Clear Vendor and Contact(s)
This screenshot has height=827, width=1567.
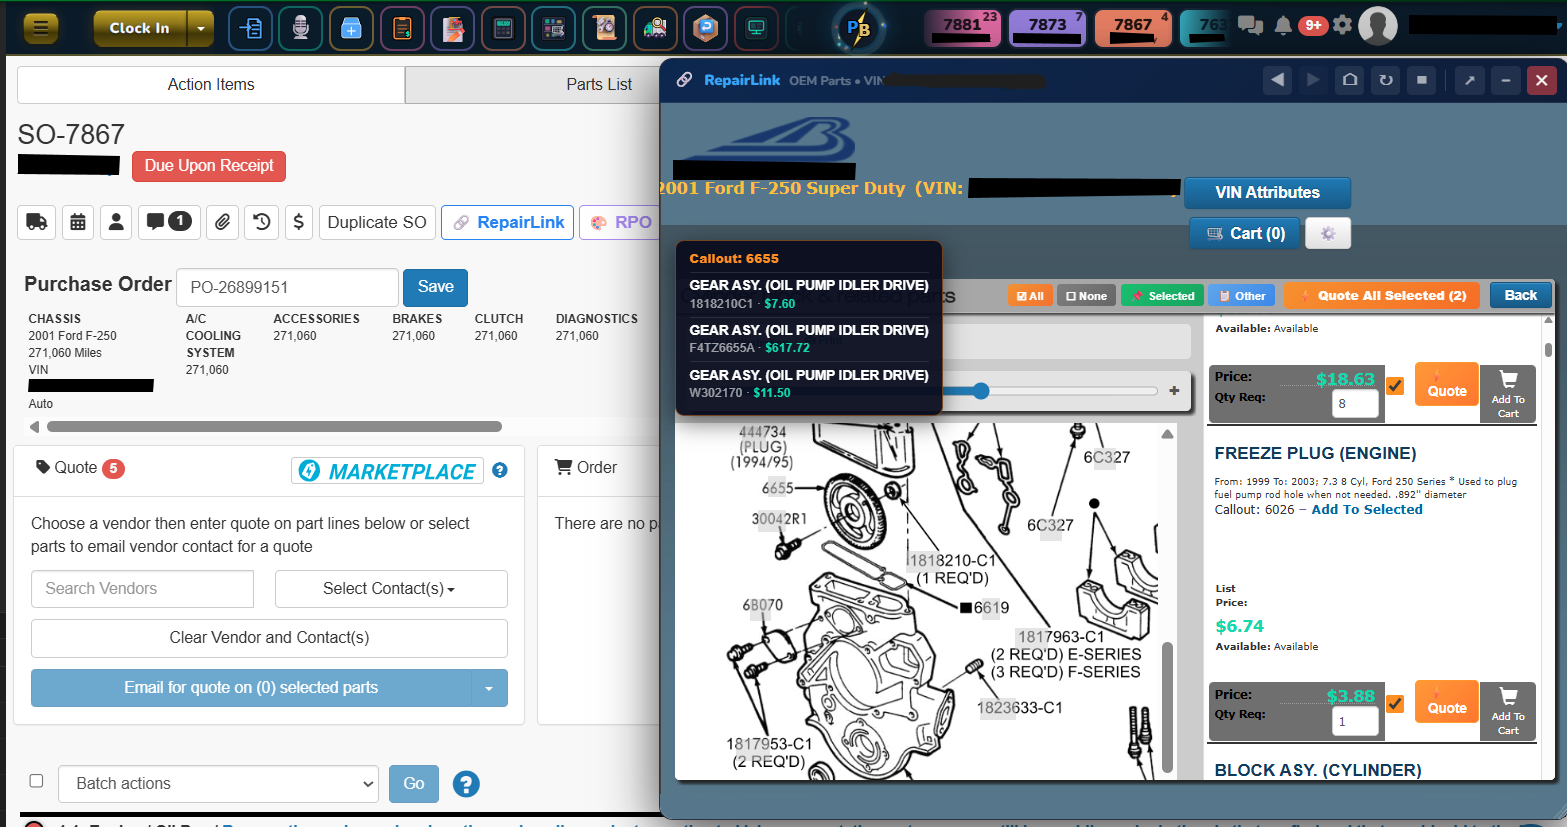pyautogui.click(x=269, y=638)
